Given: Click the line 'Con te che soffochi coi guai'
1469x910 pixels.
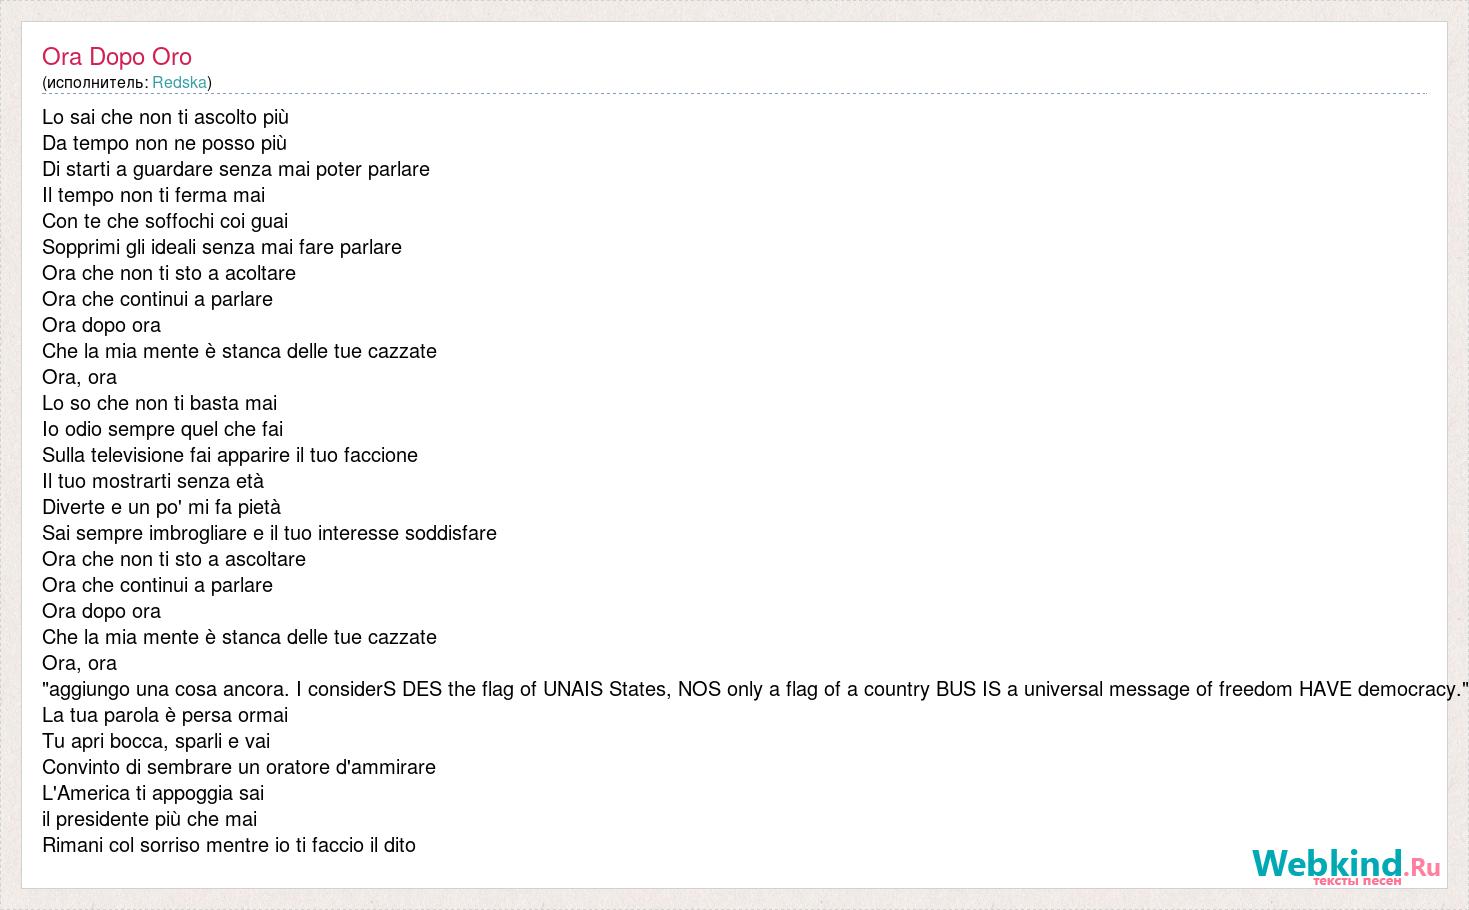Looking at the screenshot, I should 165,222.
